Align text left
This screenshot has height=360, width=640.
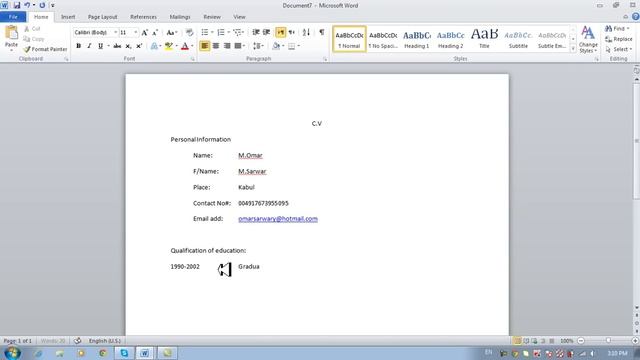pyautogui.click(x=204, y=46)
